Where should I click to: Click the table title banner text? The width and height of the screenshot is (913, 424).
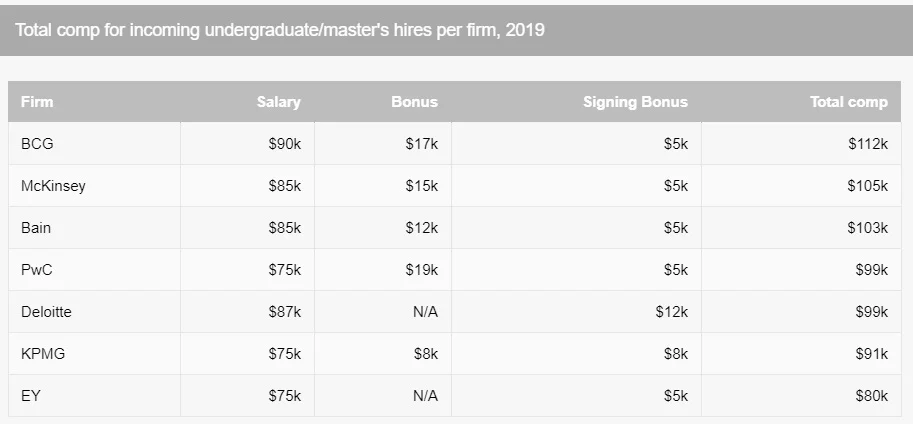click(279, 30)
